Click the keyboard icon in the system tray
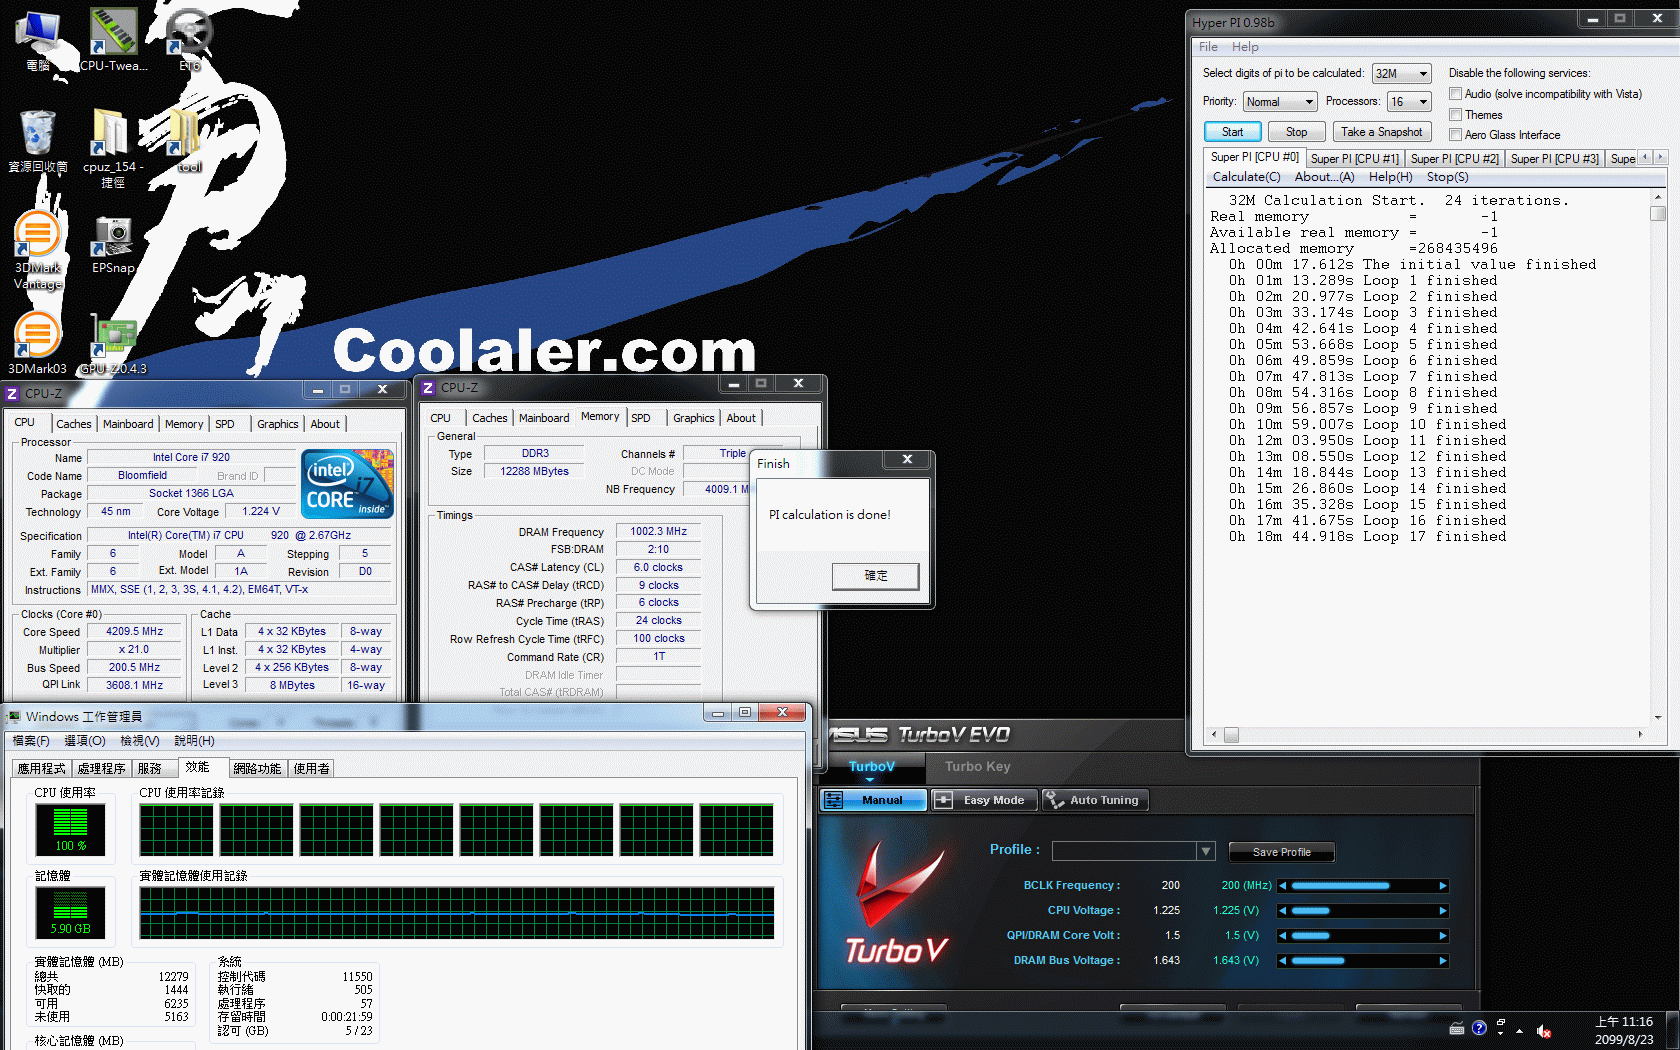This screenshot has width=1680, height=1050. [x=1457, y=1028]
